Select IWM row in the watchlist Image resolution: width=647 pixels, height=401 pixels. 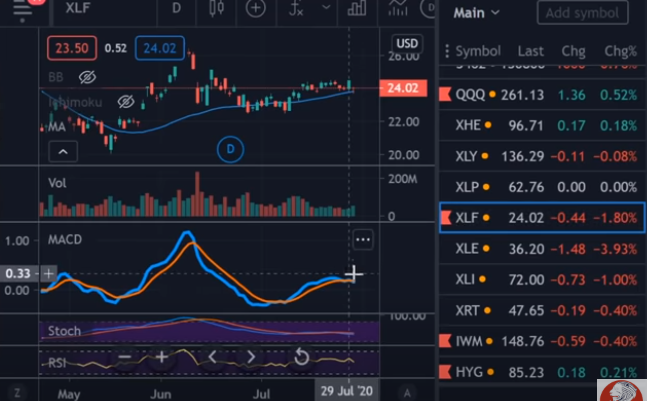(541, 342)
